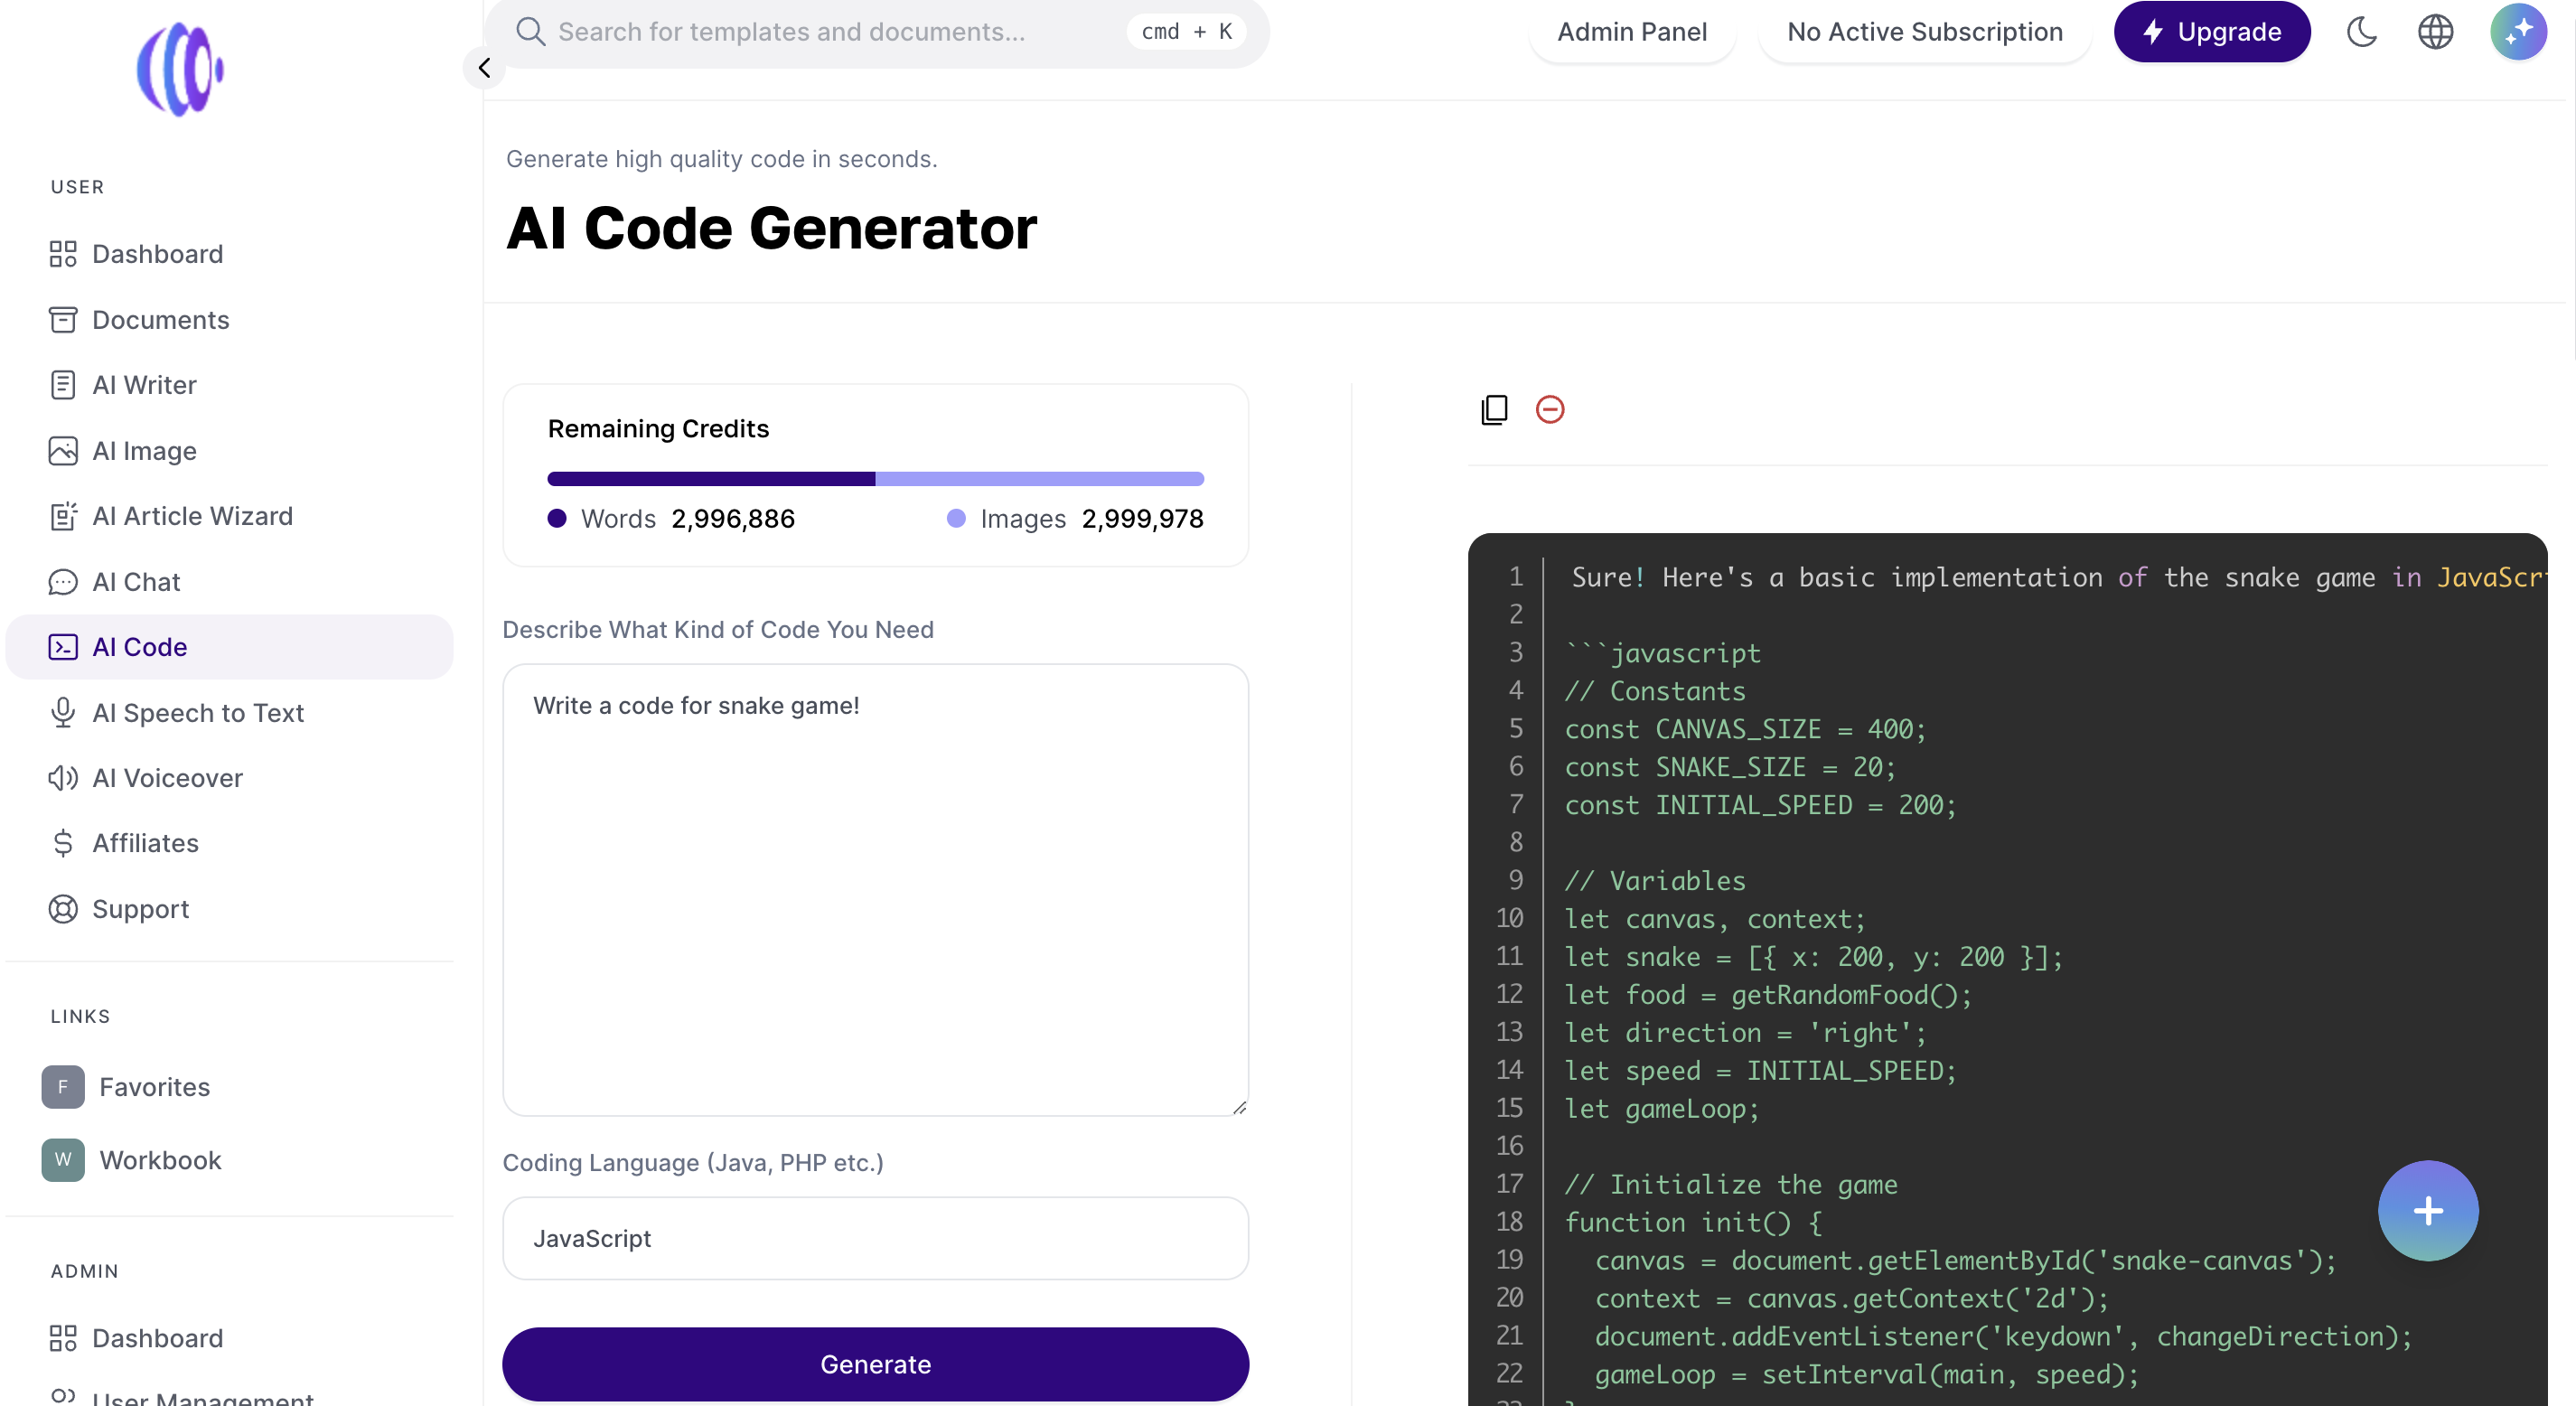Click code line 18 function init()
This screenshot has width=2576, height=1406.
point(1693,1223)
